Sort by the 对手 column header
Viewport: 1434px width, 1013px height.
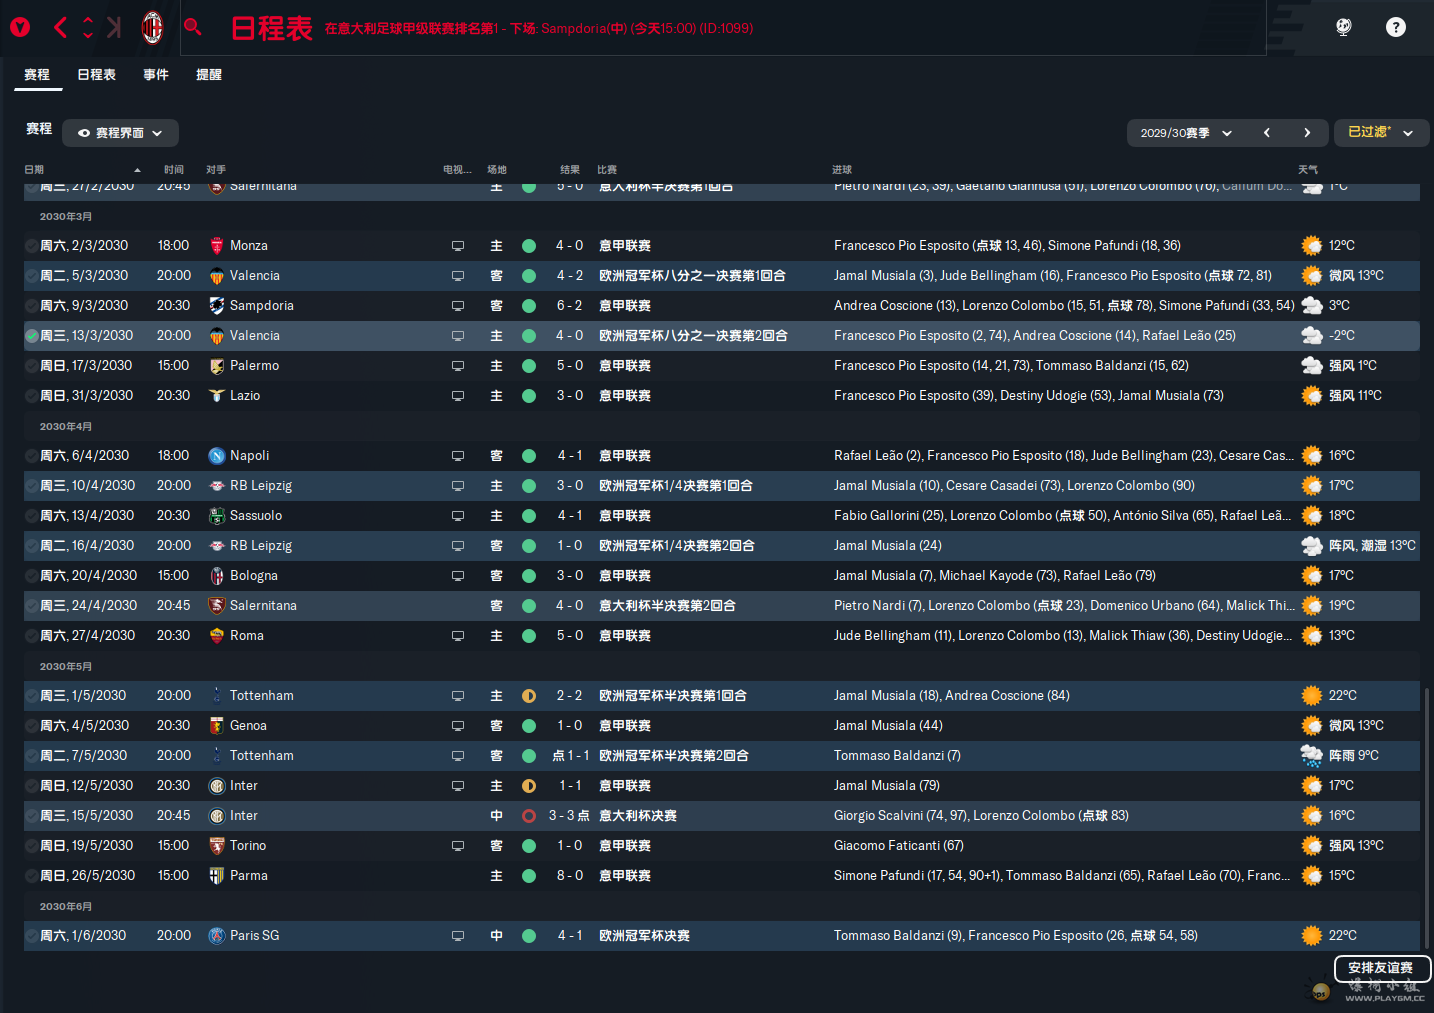click(x=216, y=170)
